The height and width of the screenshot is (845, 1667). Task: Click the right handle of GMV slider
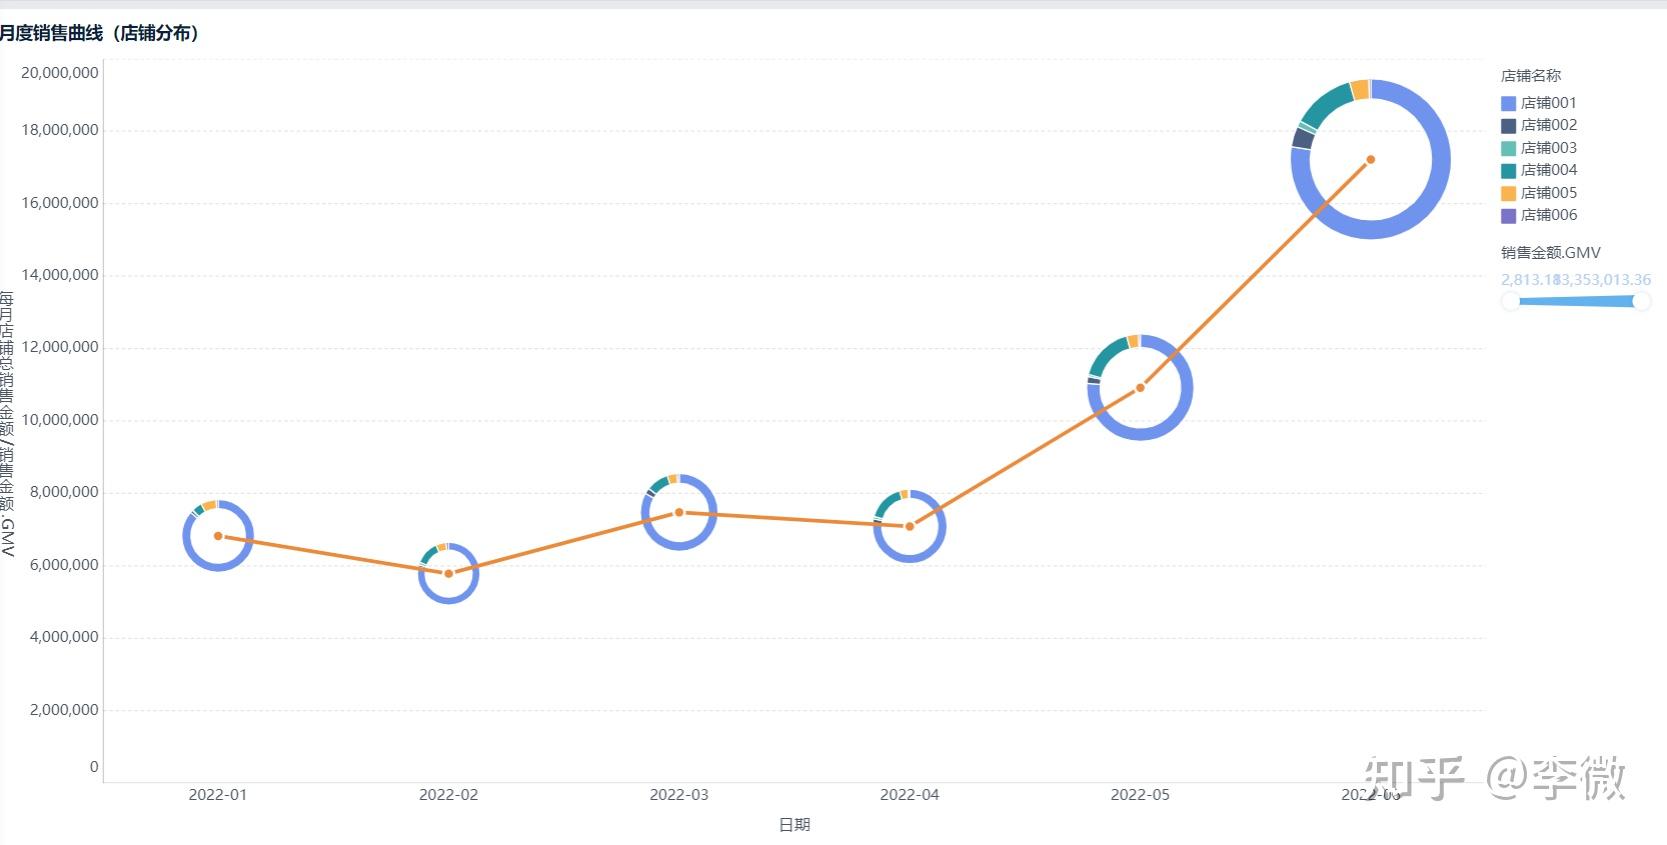(1641, 301)
